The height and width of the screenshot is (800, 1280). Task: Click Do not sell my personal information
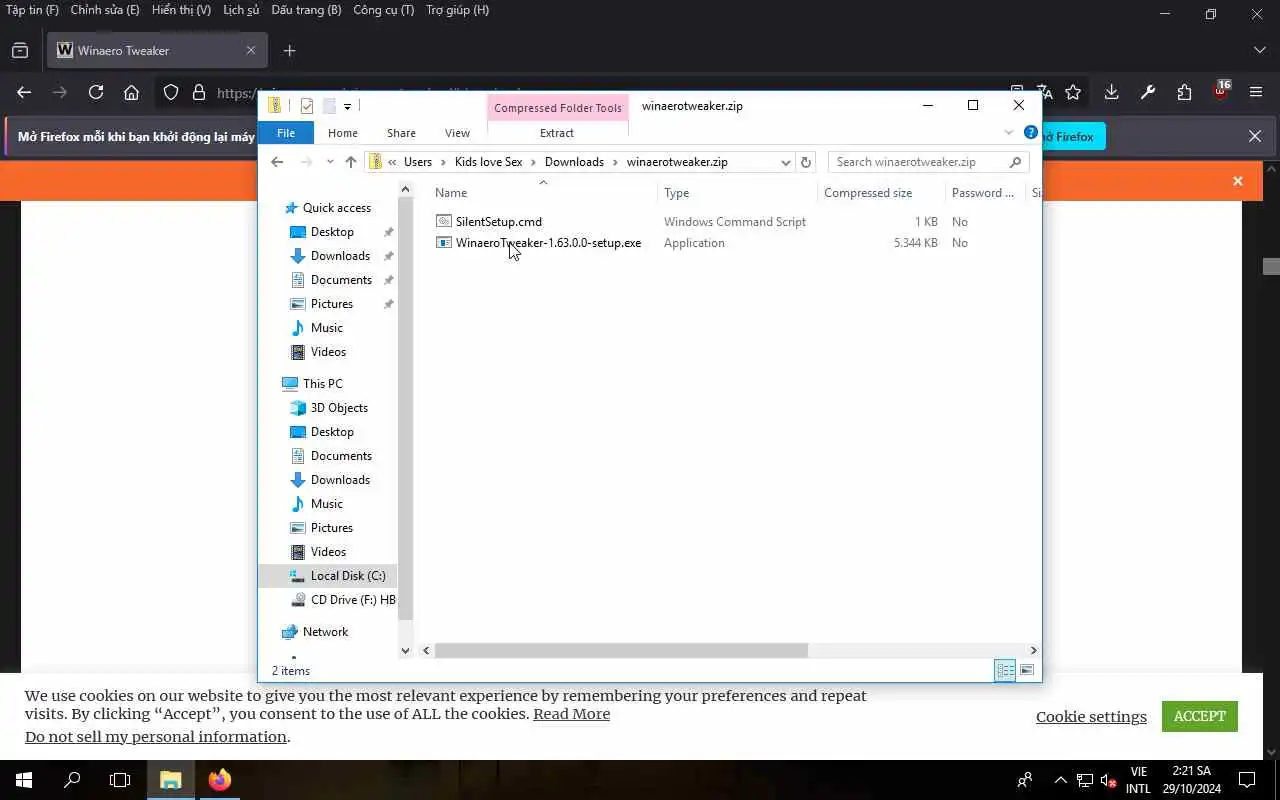pyautogui.click(x=156, y=737)
